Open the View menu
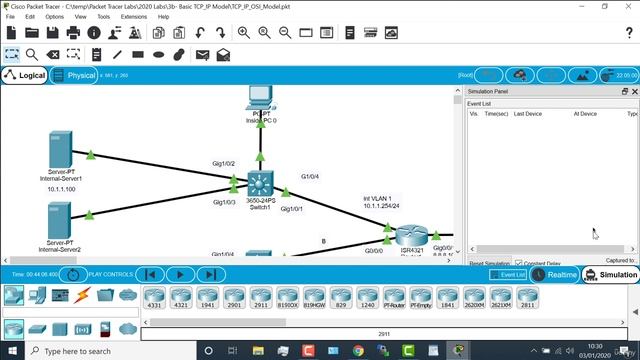Screen dimensions: 640x360 pyautogui.click(x=80, y=17)
